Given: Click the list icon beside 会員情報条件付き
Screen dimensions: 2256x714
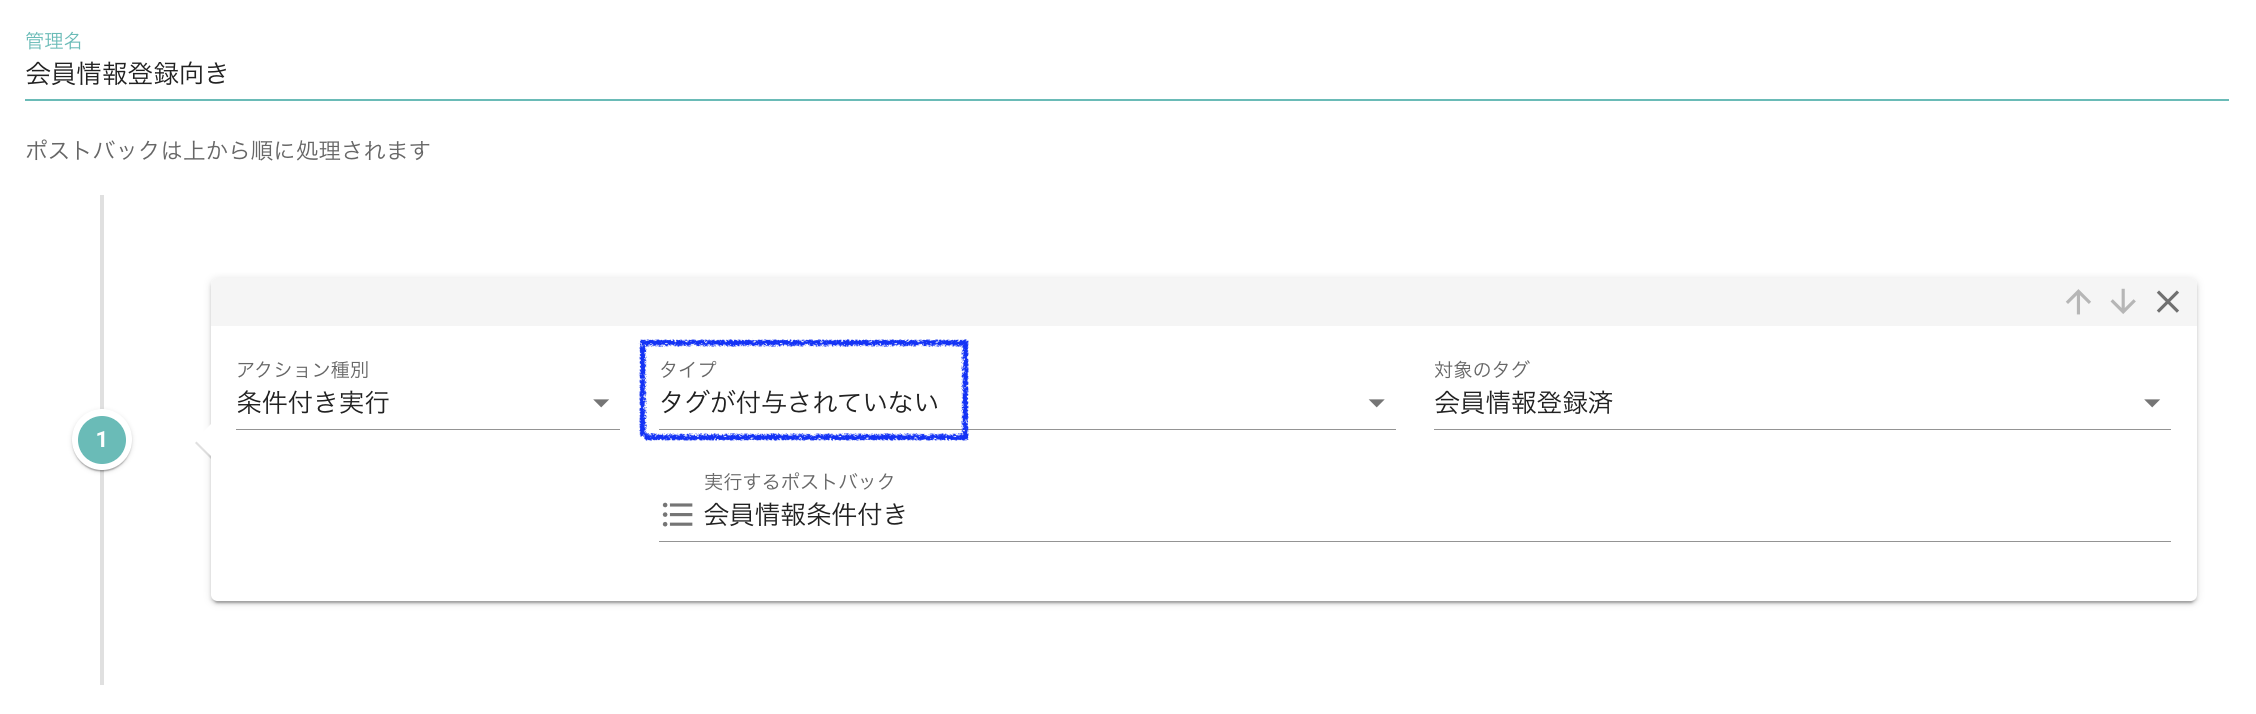Looking at the screenshot, I should [x=677, y=515].
